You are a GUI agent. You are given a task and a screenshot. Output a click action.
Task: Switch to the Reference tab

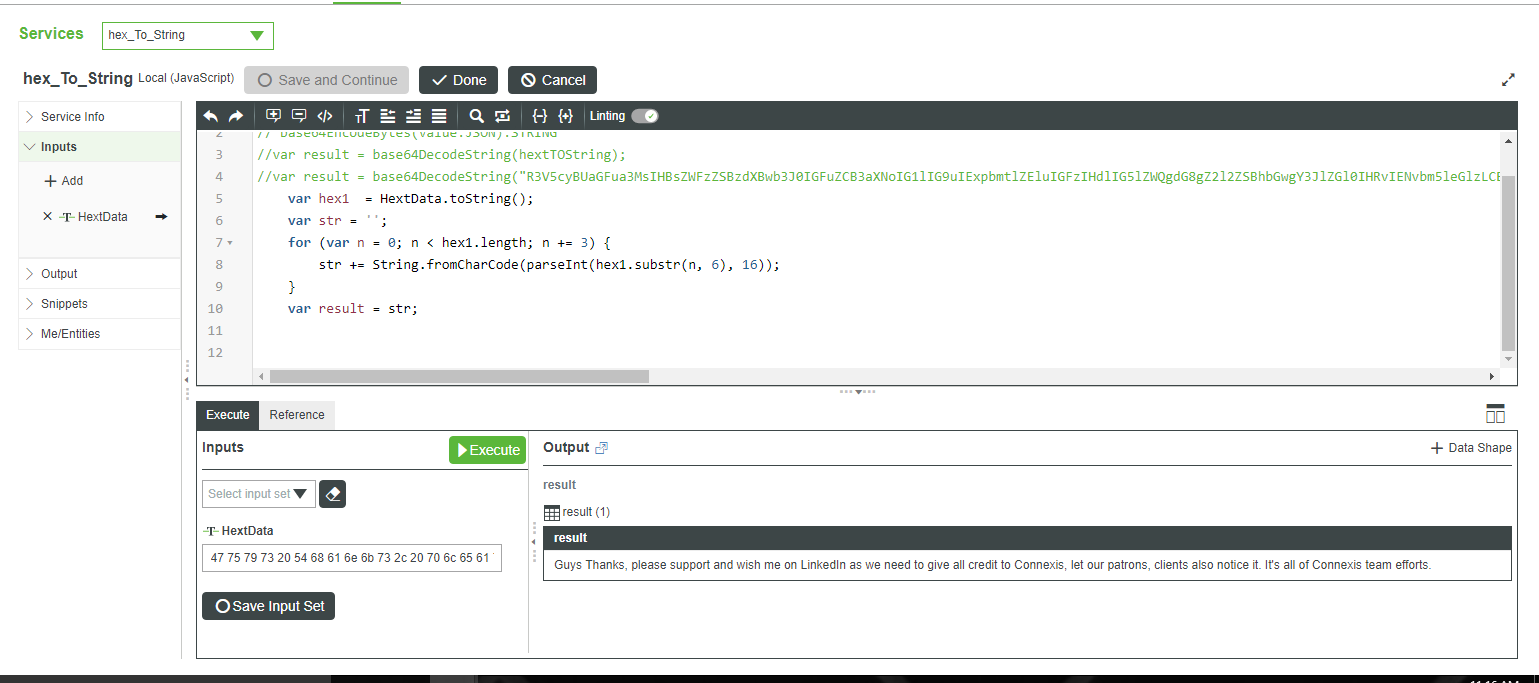click(297, 415)
